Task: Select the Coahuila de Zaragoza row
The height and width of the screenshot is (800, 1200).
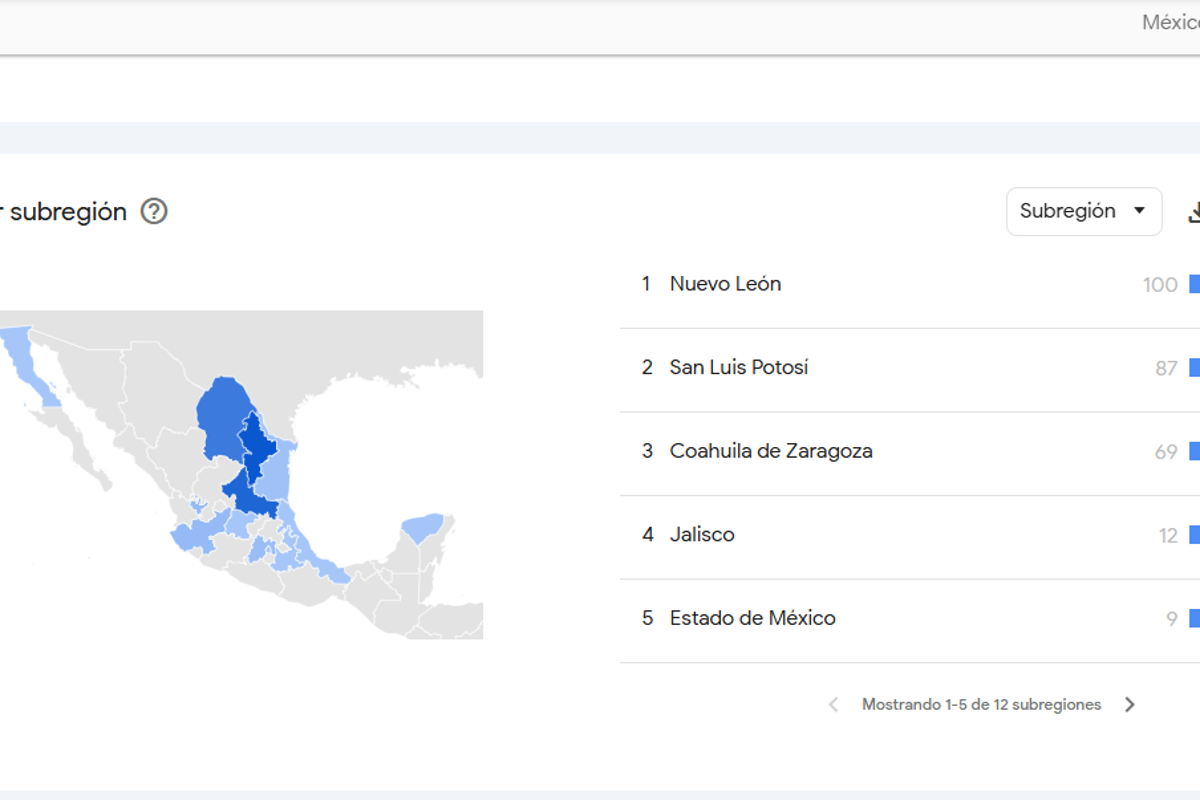Action: click(x=771, y=451)
